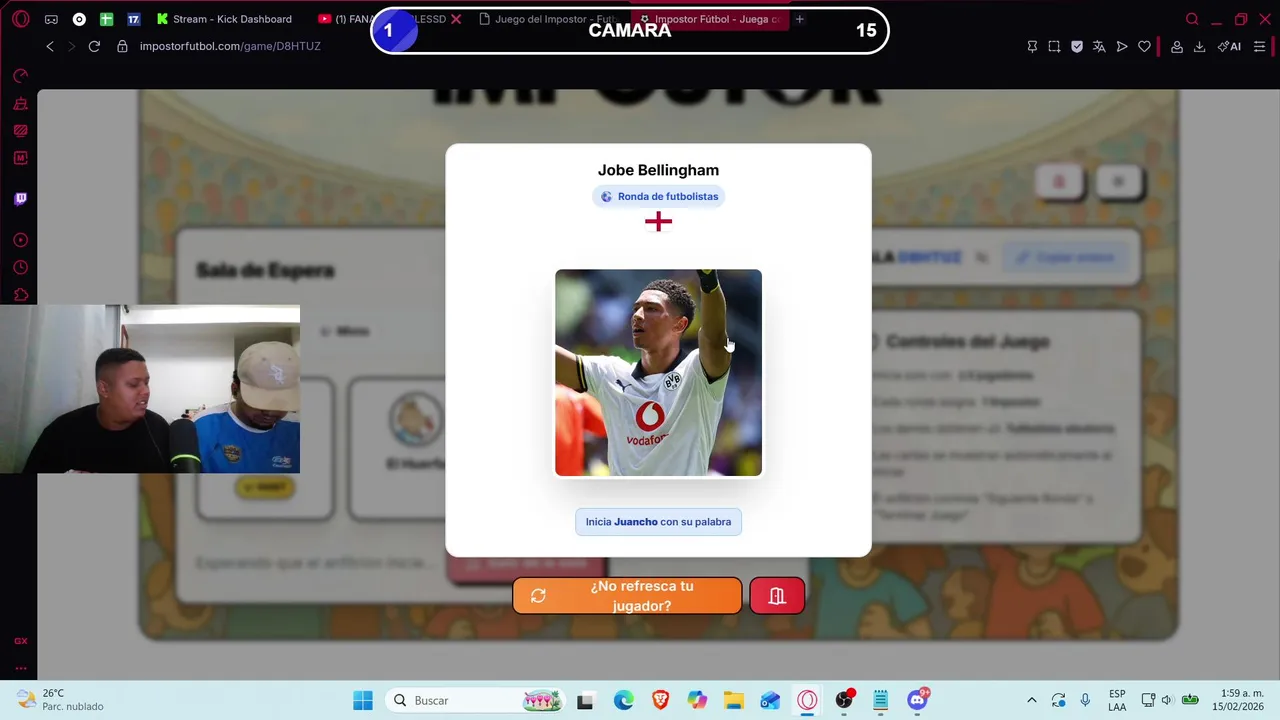
Task: Open the 'M' messenger sidebar icon
Action: 20,158
